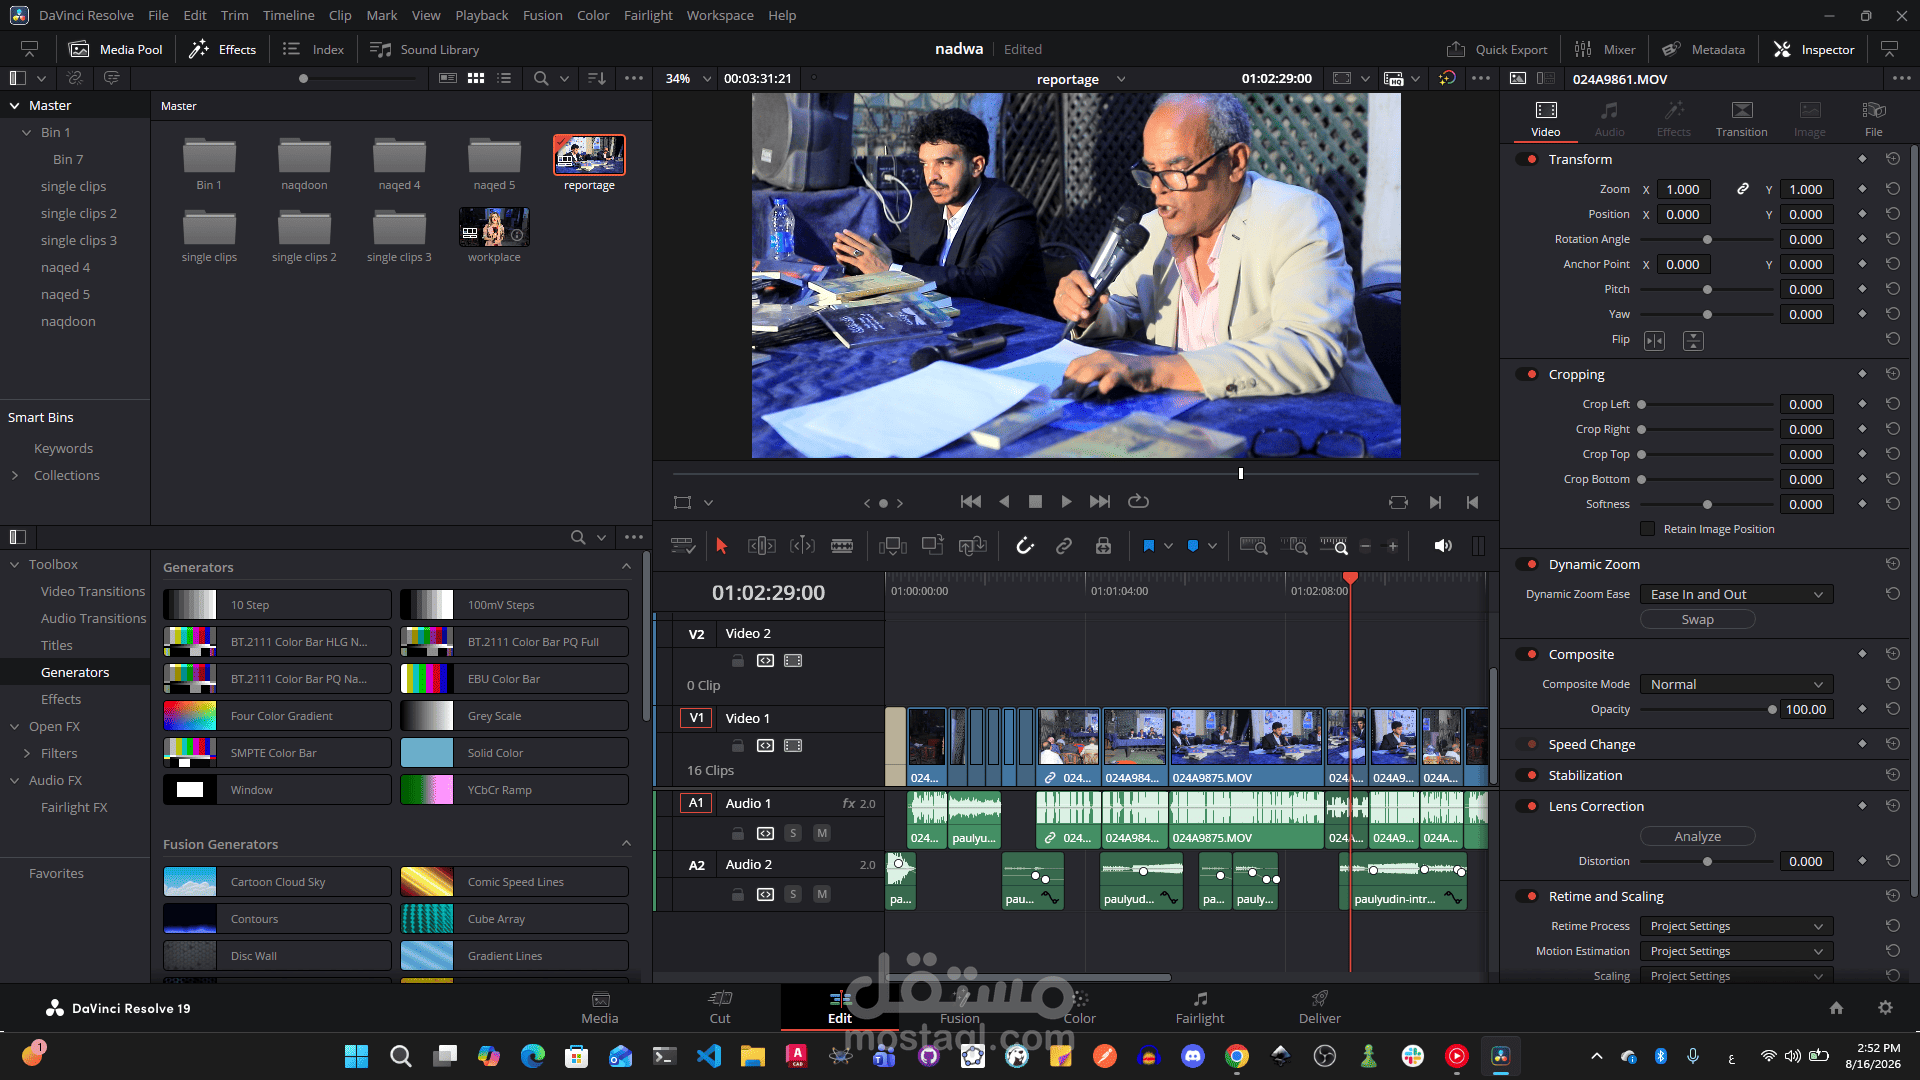Expand the Collections smart bin

click(x=15, y=475)
